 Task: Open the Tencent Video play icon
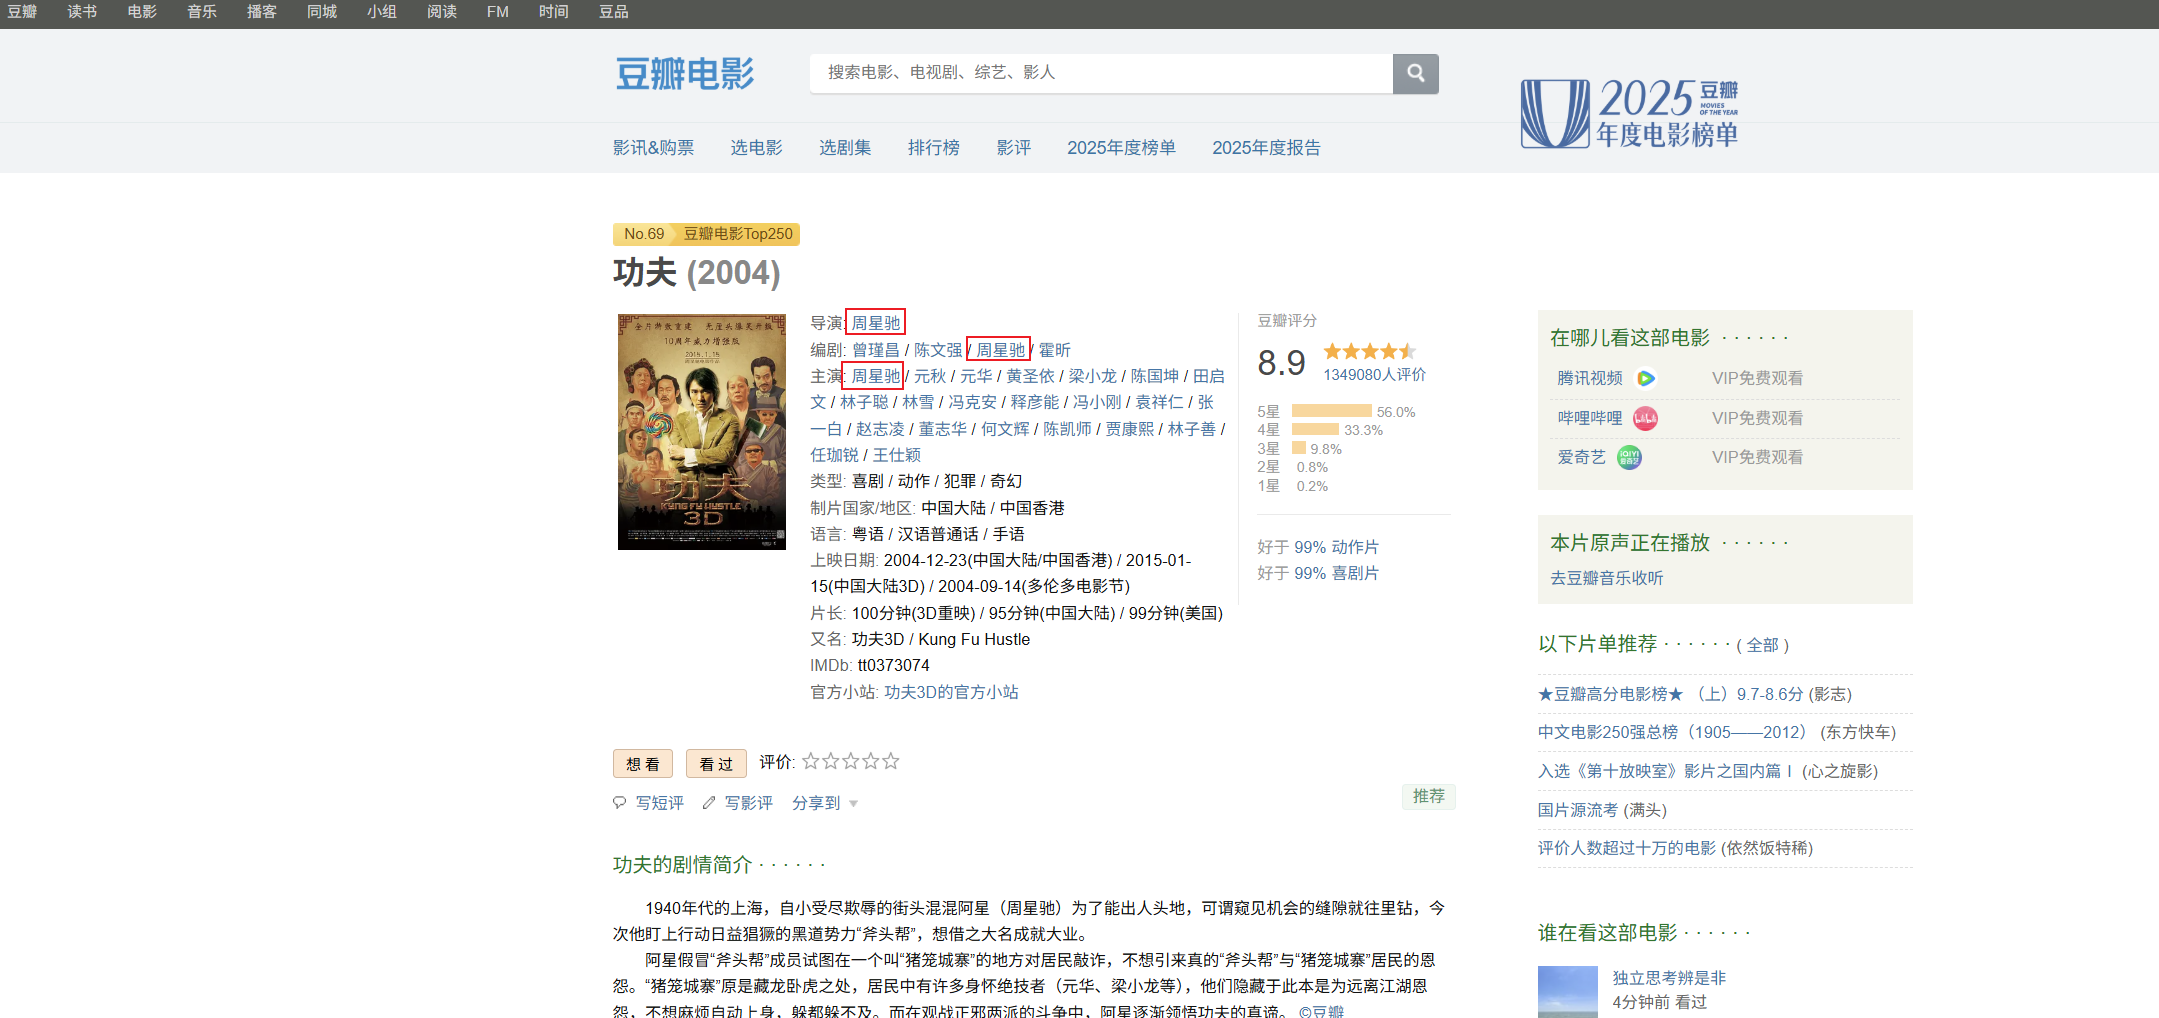coord(1645,378)
